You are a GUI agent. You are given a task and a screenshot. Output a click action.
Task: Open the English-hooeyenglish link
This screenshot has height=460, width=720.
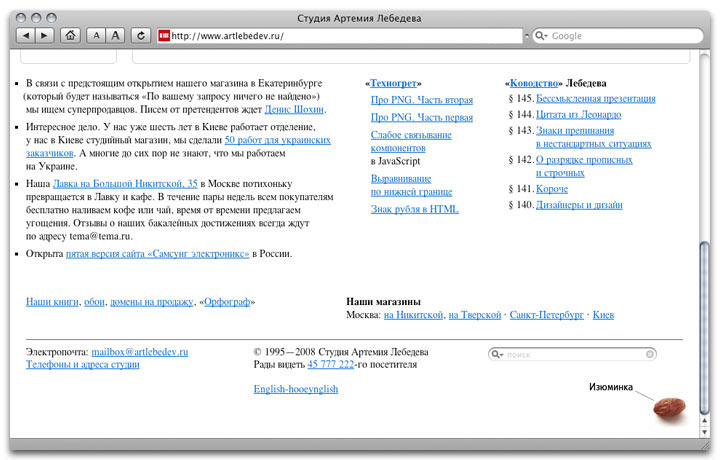[295, 389]
